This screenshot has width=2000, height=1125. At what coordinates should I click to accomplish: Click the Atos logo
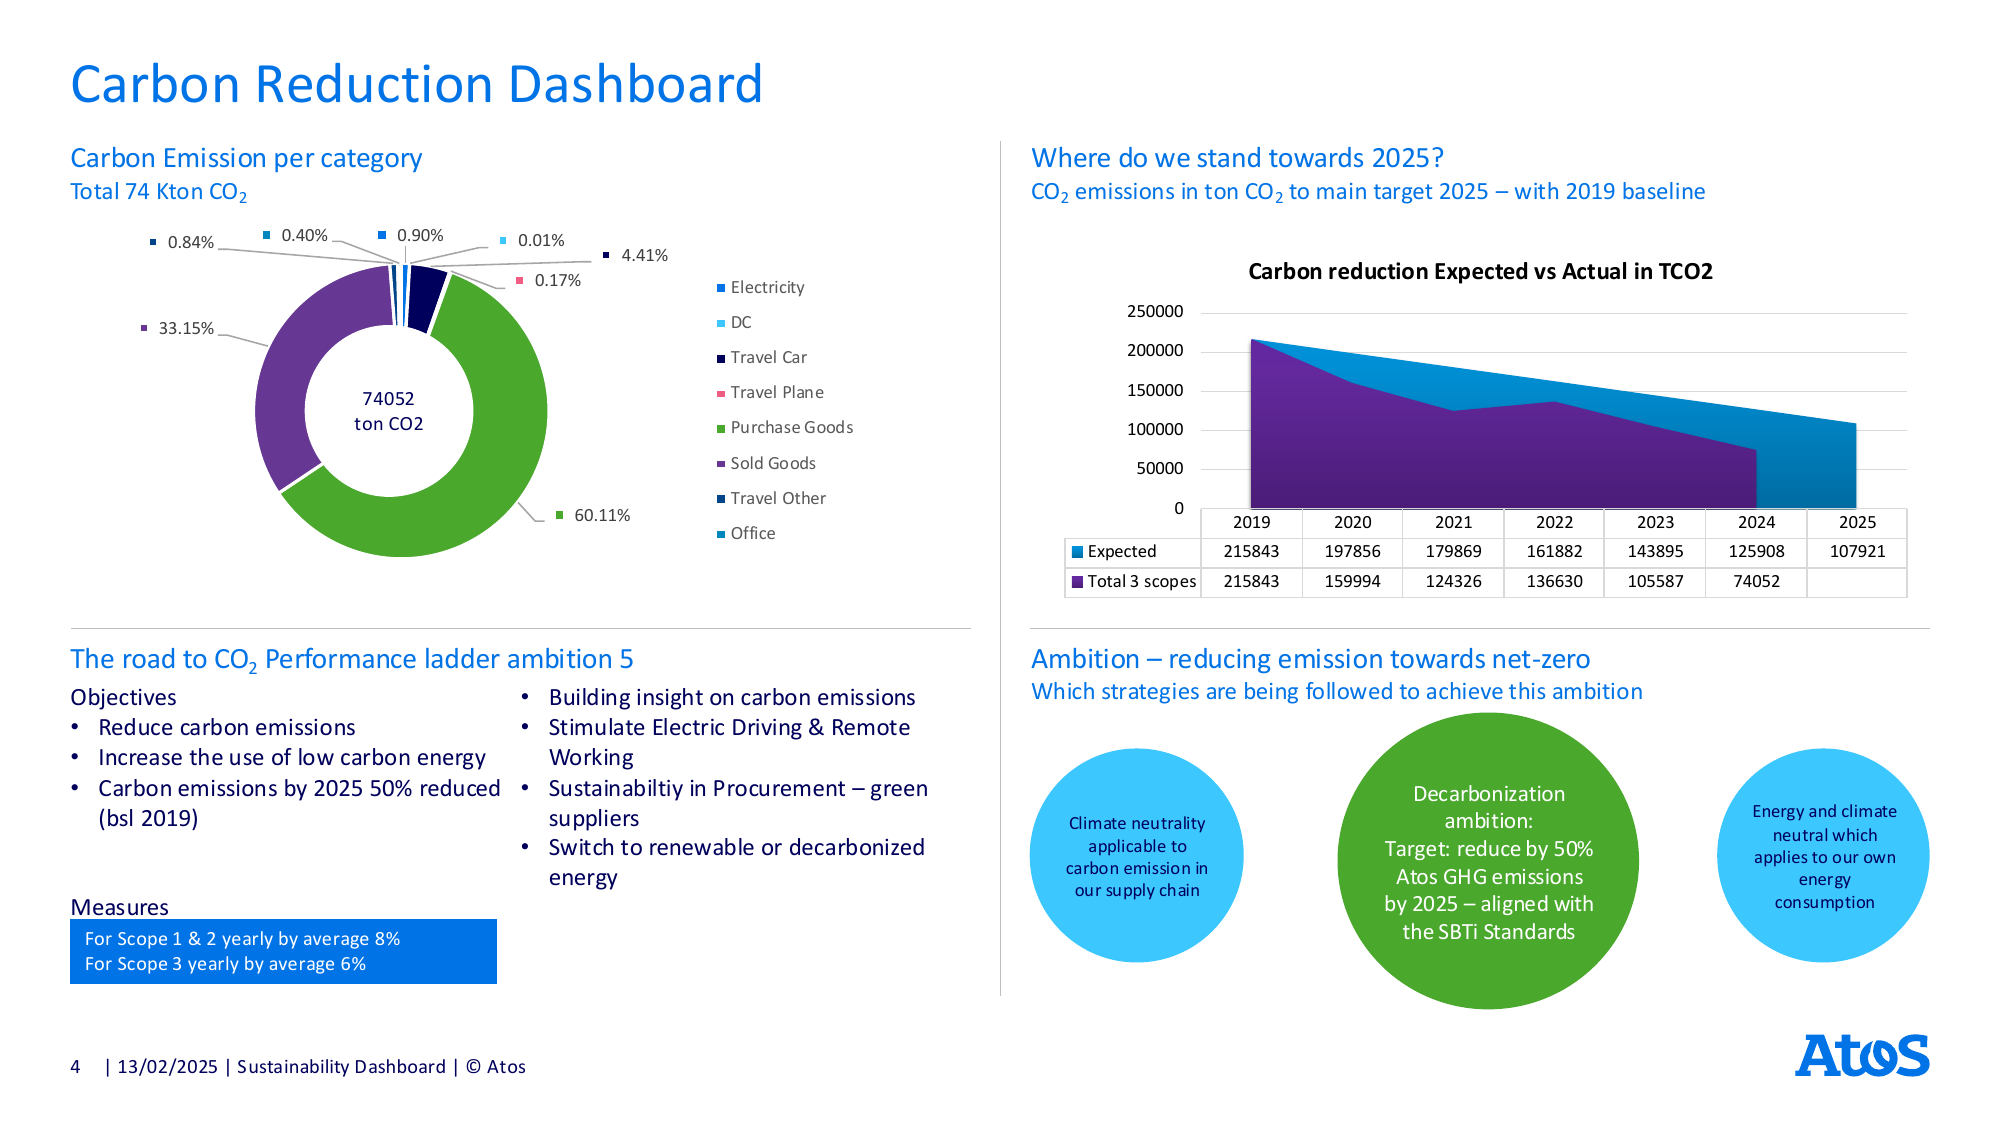[1862, 1055]
